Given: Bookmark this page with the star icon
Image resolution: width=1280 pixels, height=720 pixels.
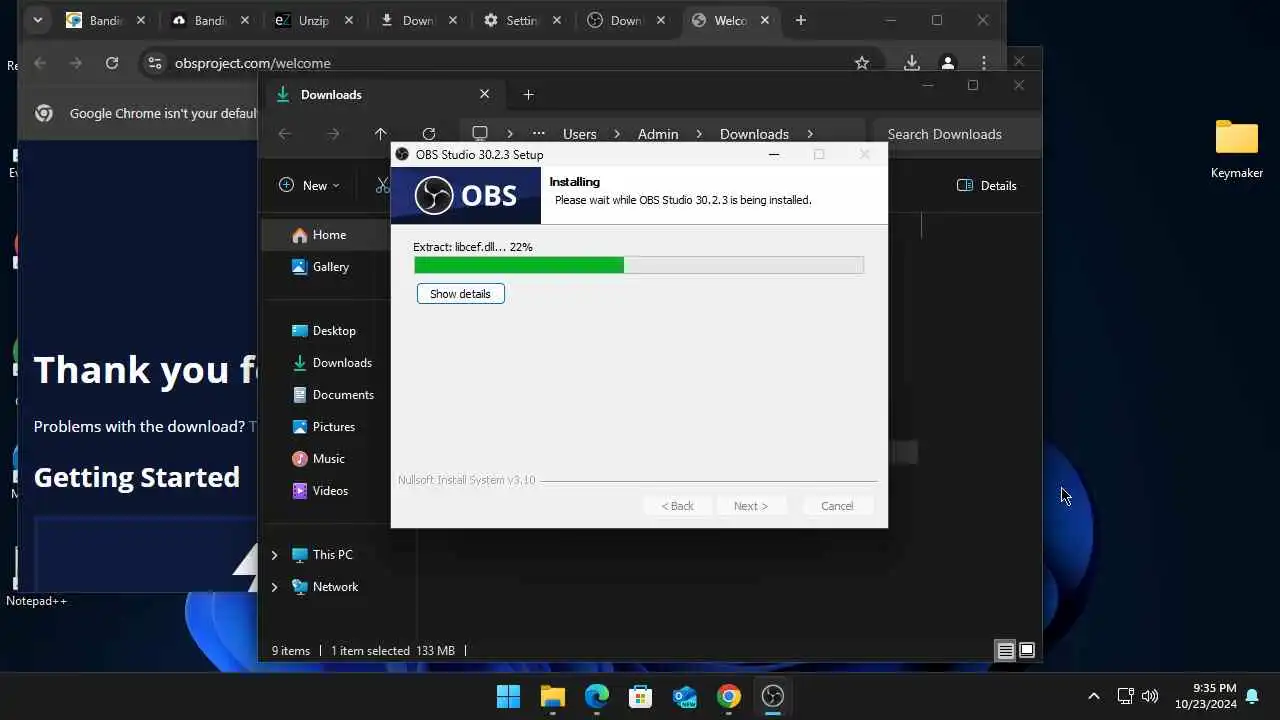Looking at the screenshot, I should click(x=862, y=63).
